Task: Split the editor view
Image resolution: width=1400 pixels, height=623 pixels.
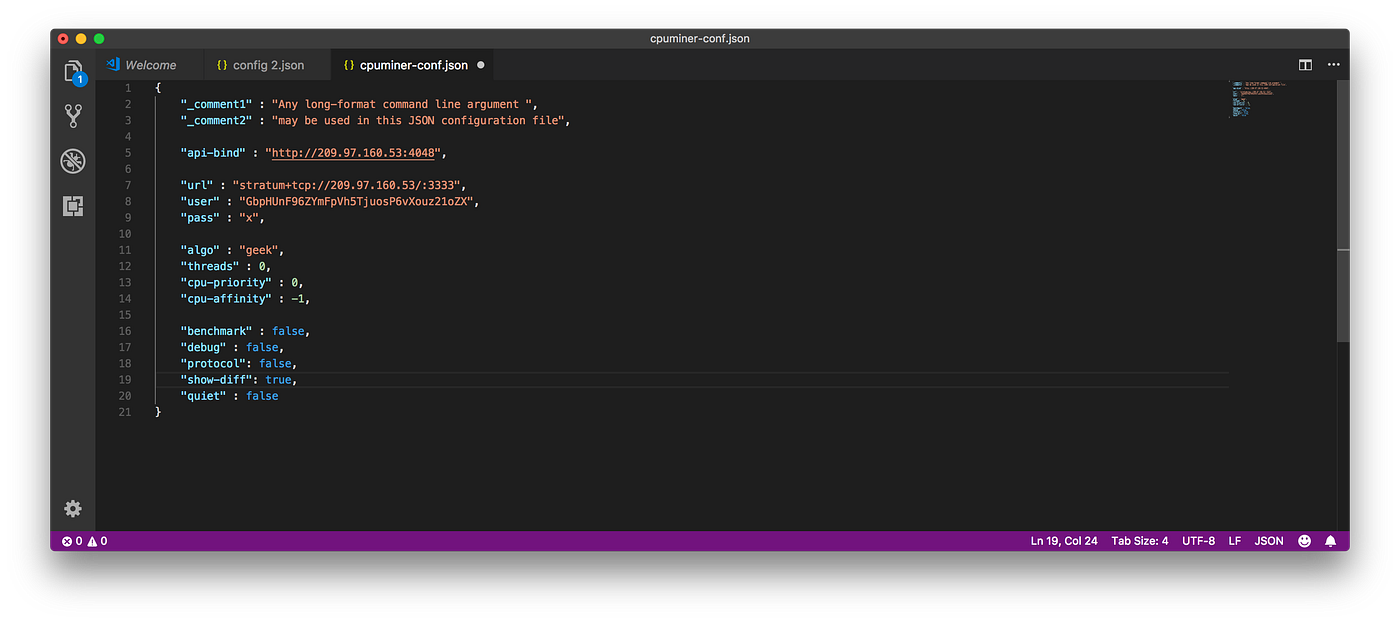Action: pos(1305,65)
